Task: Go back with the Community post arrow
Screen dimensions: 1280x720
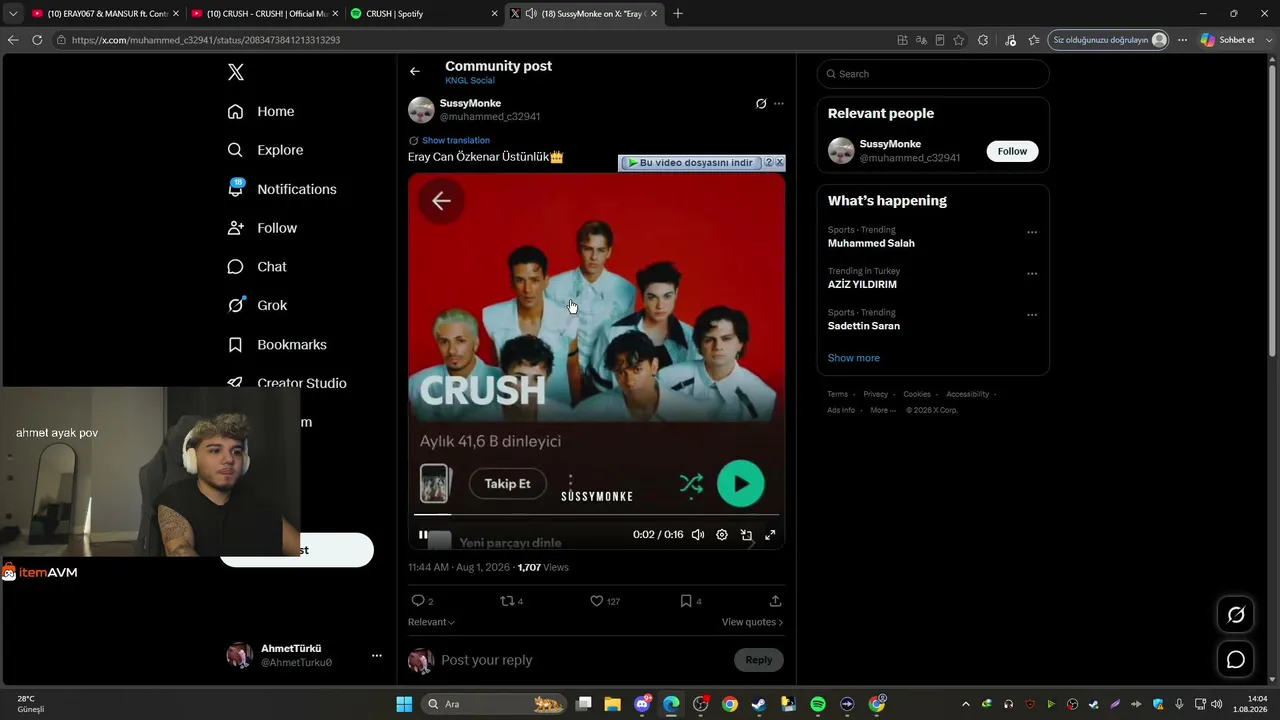Action: (x=415, y=71)
